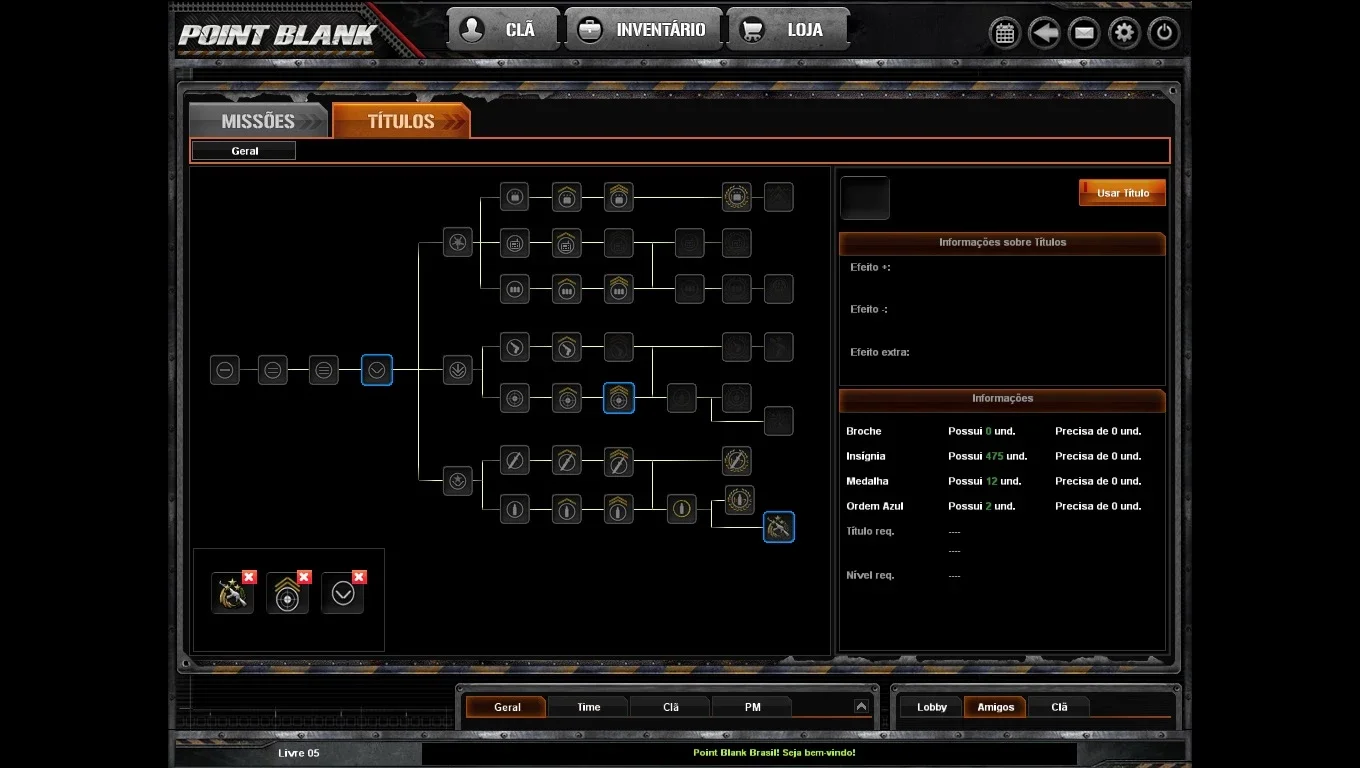Screen dimensions: 1360x768
Task: Select the knife title with two gold chevrons
Action: pos(619,461)
